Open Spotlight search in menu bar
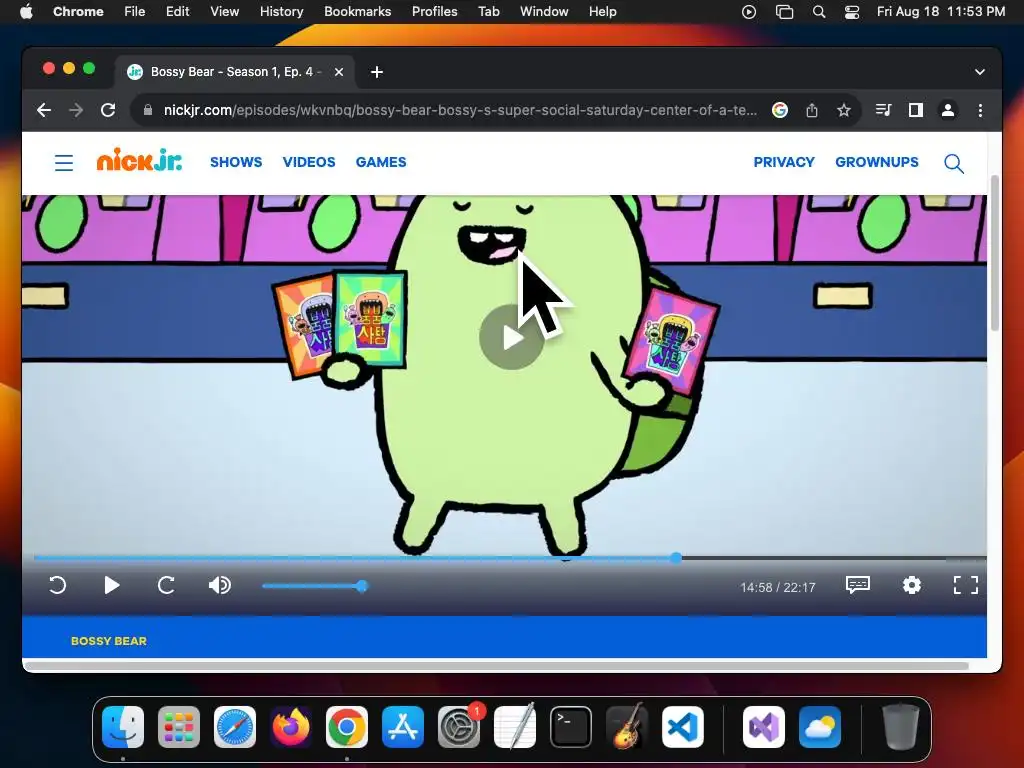Viewport: 1024px width, 768px height. [x=818, y=12]
